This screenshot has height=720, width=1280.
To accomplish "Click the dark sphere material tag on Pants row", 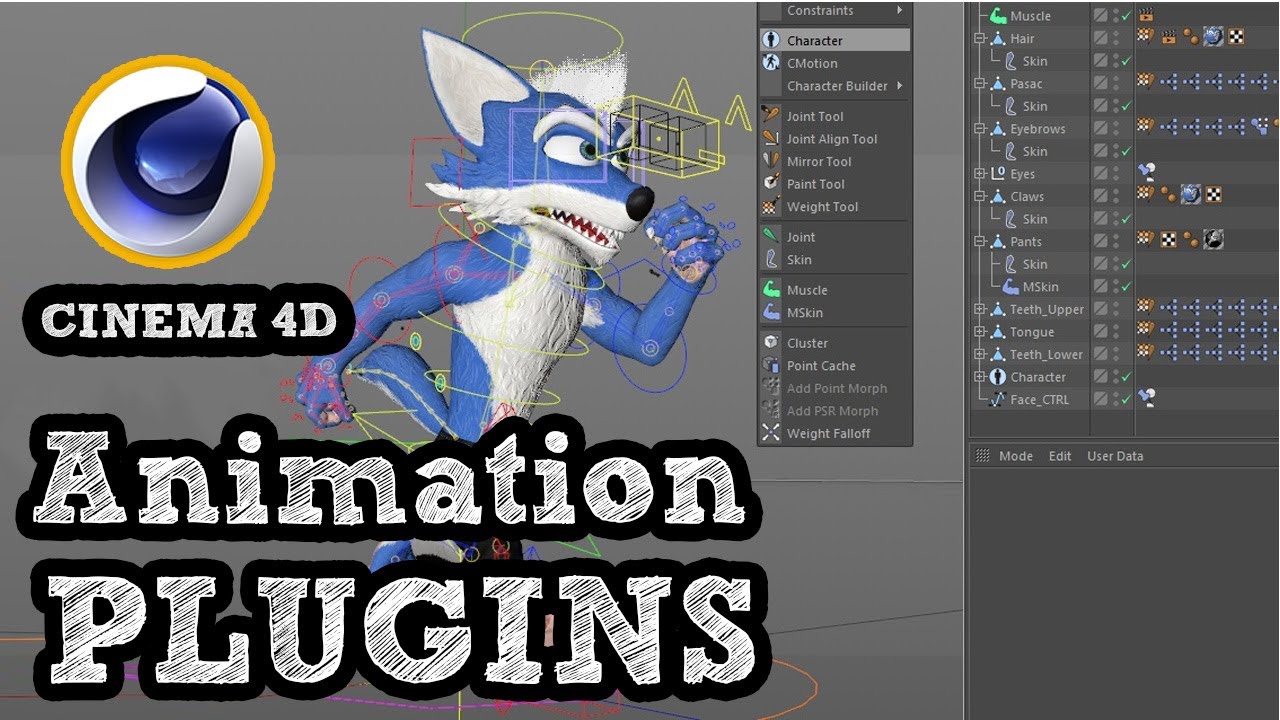I will pos(1213,240).
